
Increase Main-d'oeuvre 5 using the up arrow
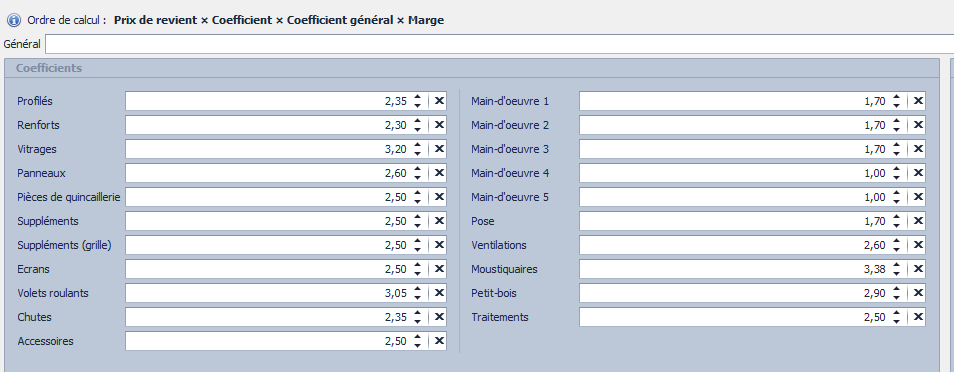(896, 193)
